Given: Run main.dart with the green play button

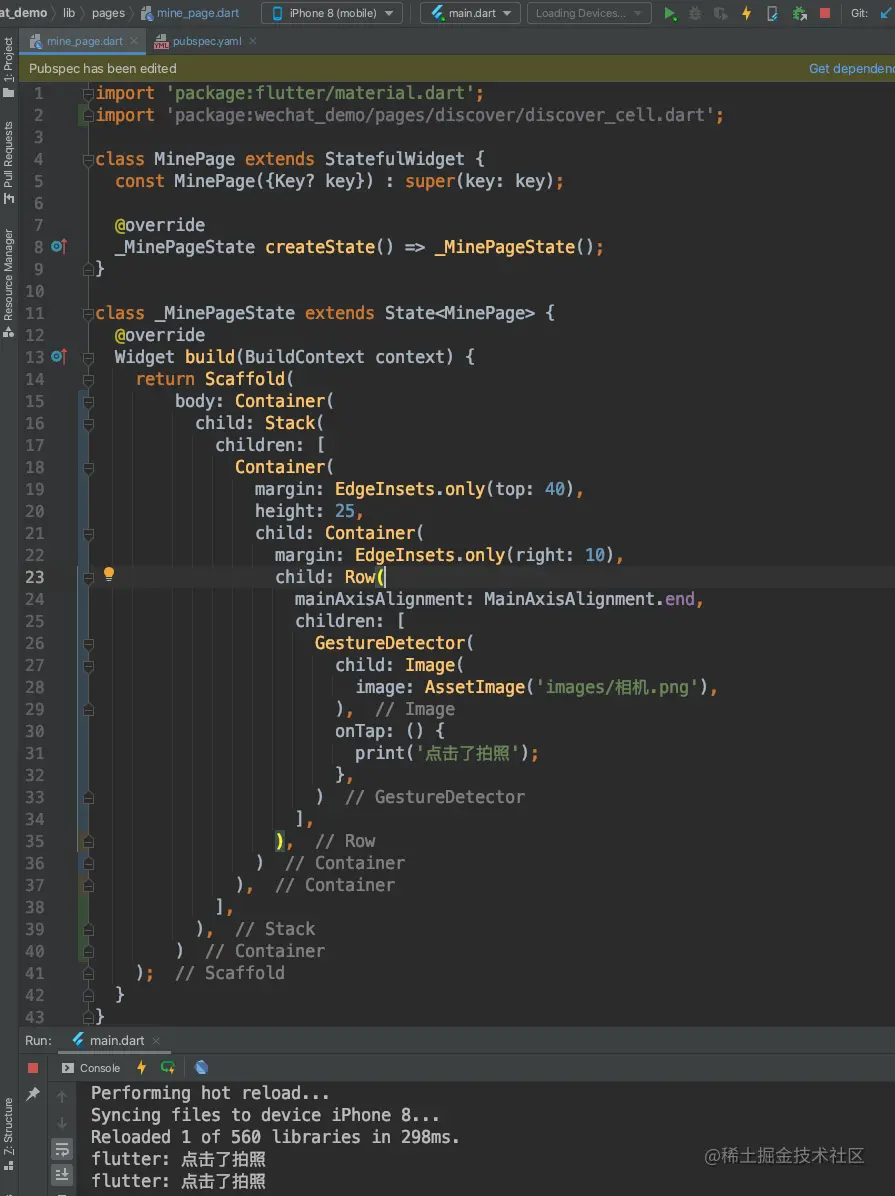Looking at the screenshot, I should pos(670,13).
